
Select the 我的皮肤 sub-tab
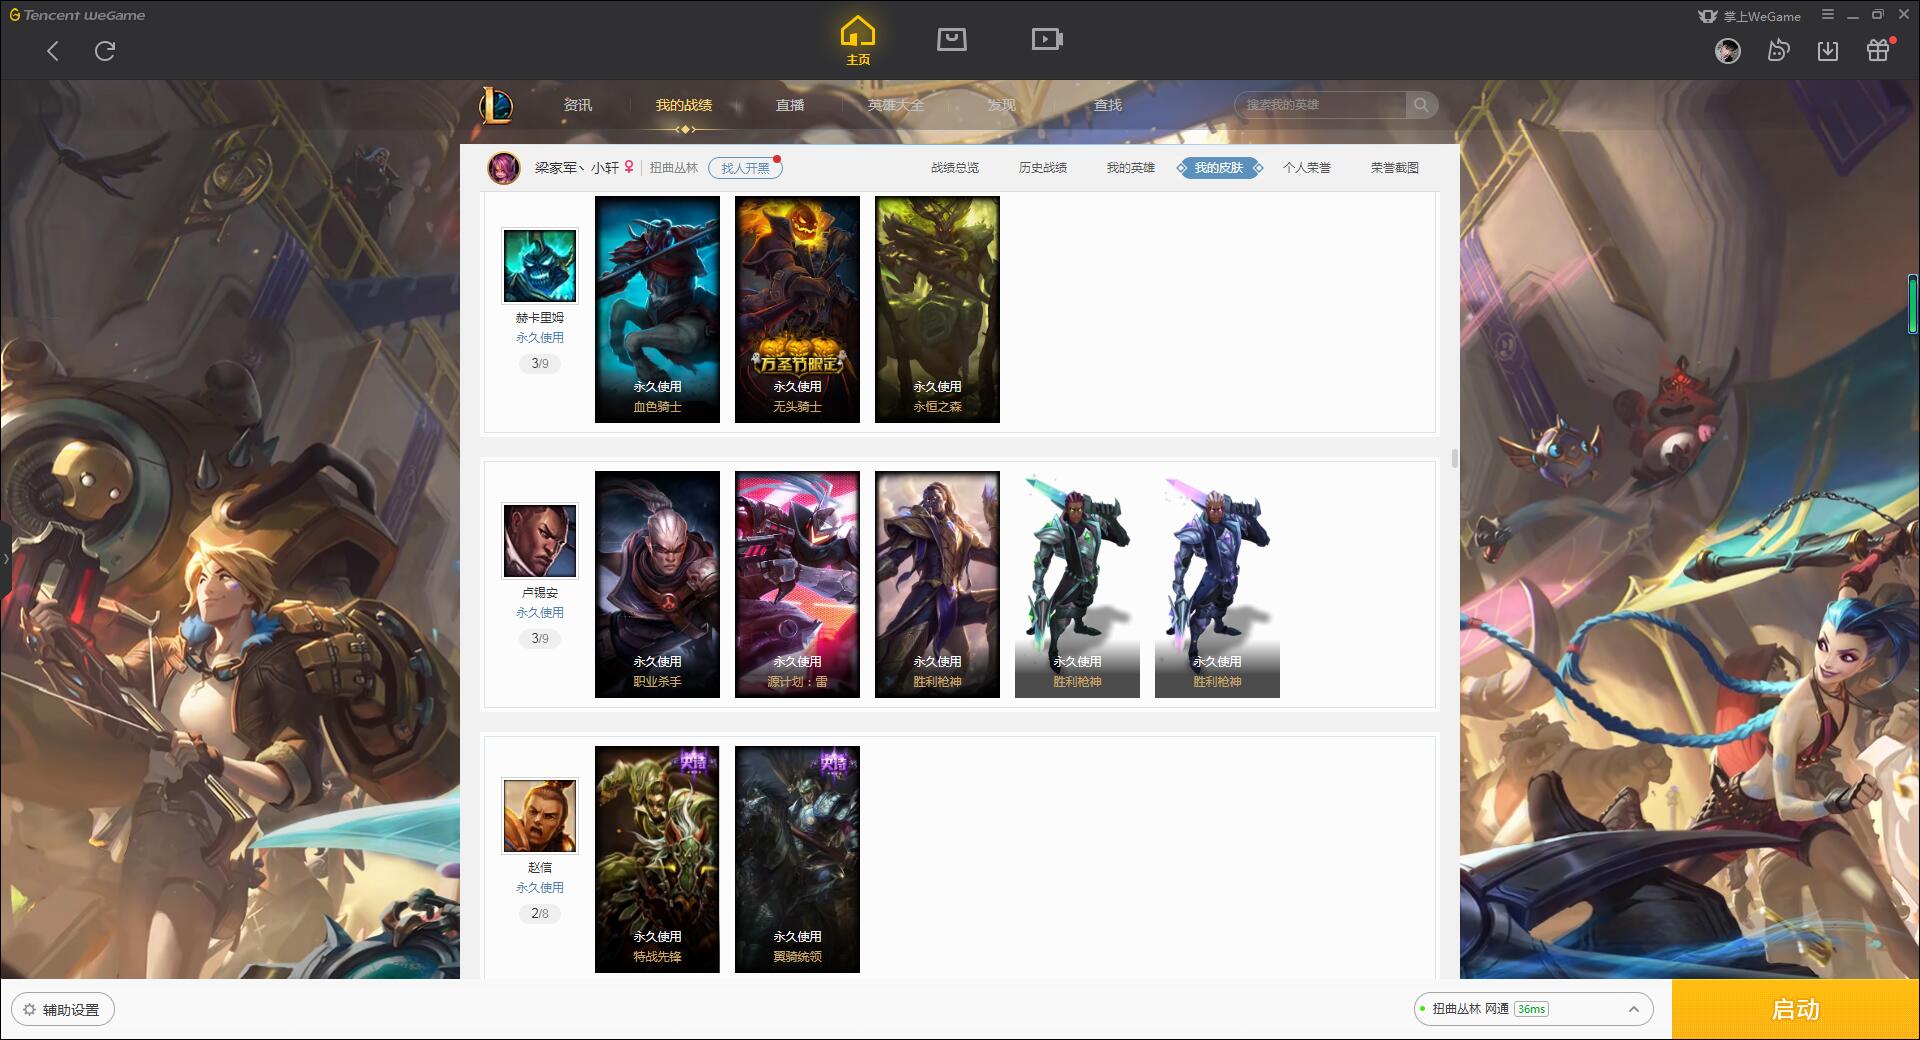1219,168
